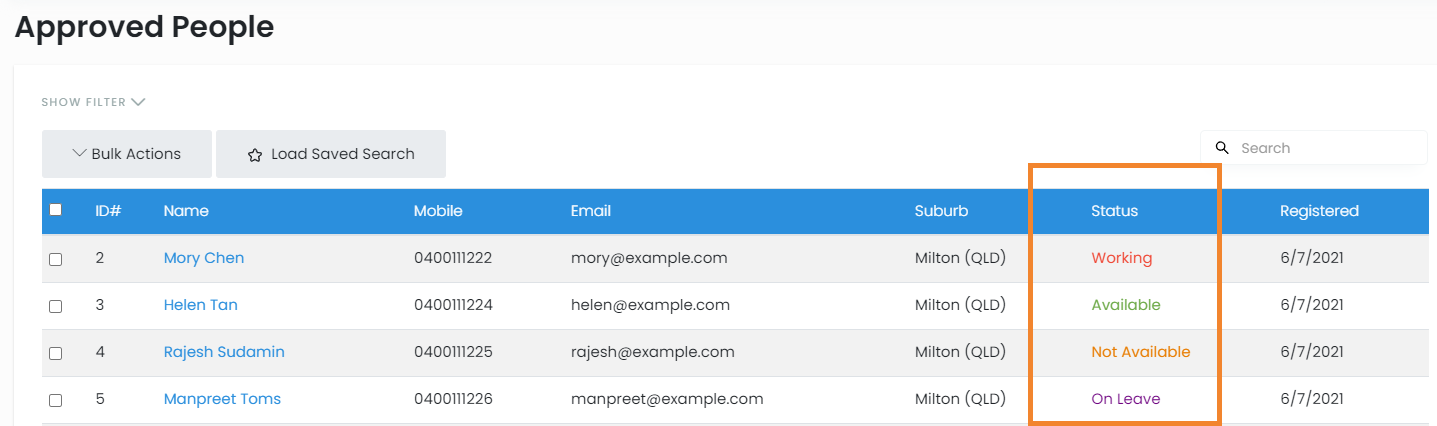The height and width of the screenshot is (426, 1437).
Task: Check the box for Mory Chen's row
Action: click(56, 259)
